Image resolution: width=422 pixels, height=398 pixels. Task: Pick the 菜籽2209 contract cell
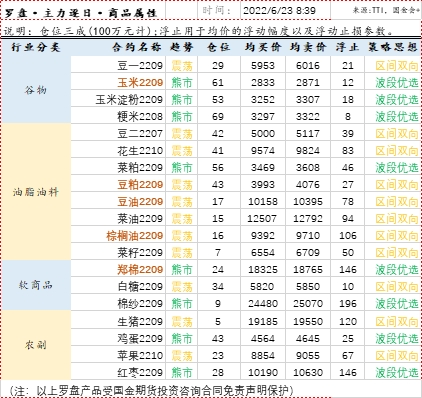[140, 253]
